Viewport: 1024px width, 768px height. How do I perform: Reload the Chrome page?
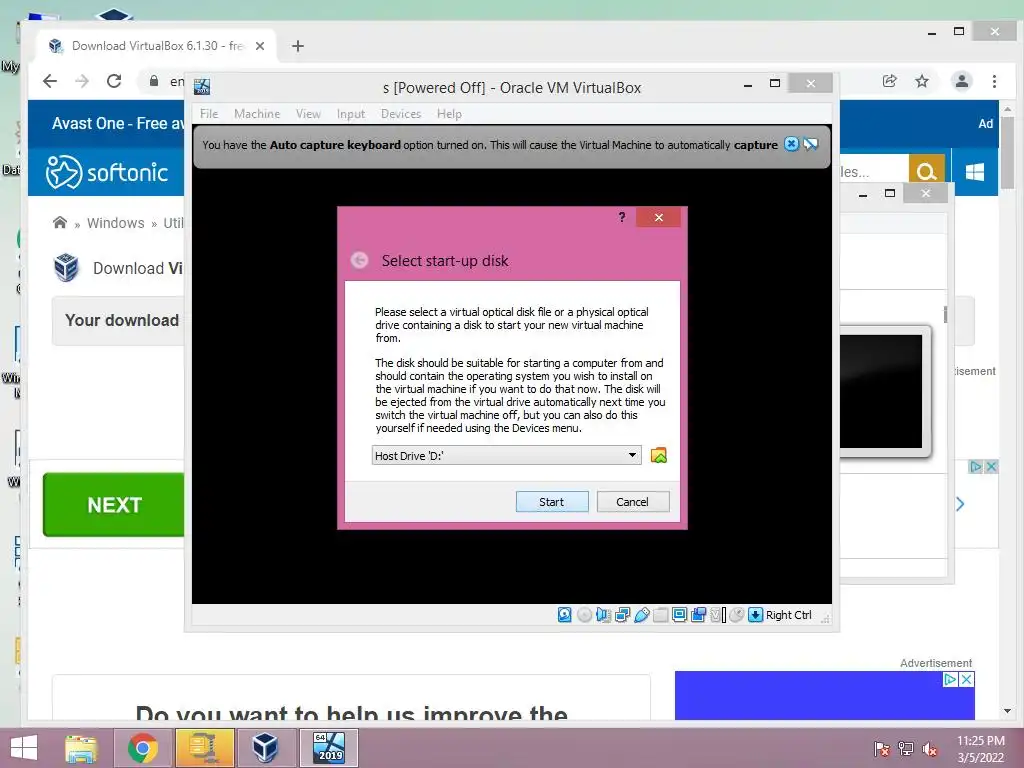tap(114, 81)
